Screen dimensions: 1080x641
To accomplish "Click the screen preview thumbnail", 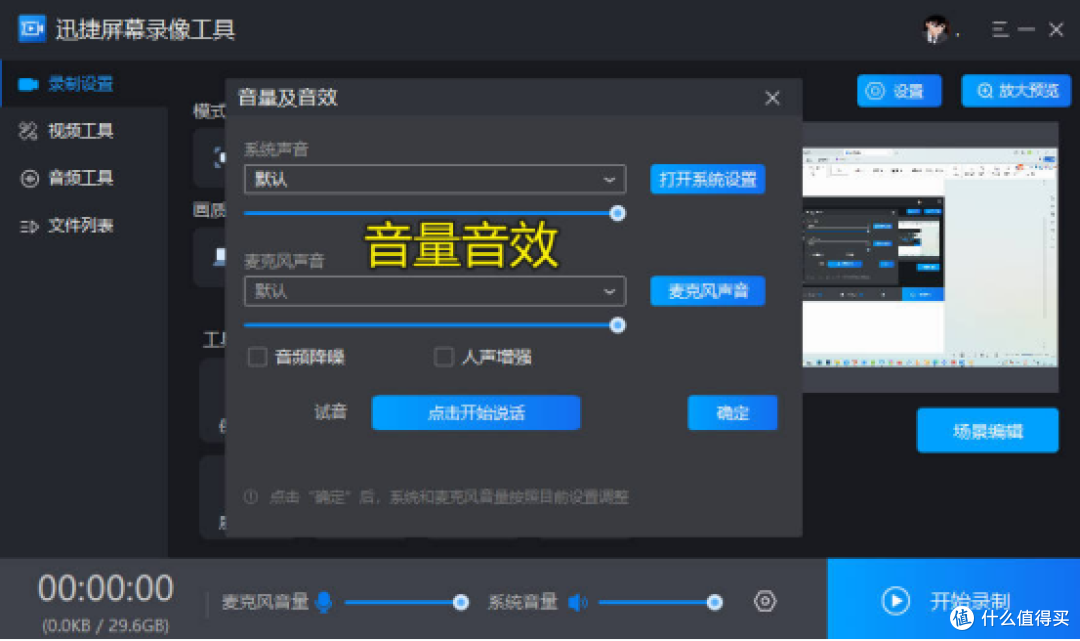I will pos(930,257).
